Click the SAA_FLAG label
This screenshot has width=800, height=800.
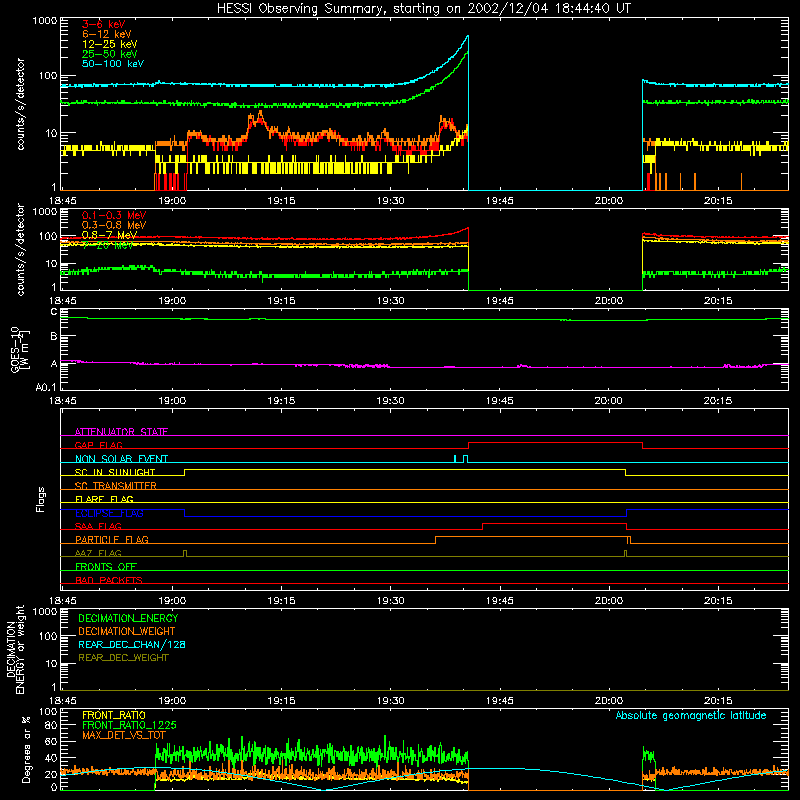pyautogui.click(x=98, y=526)
